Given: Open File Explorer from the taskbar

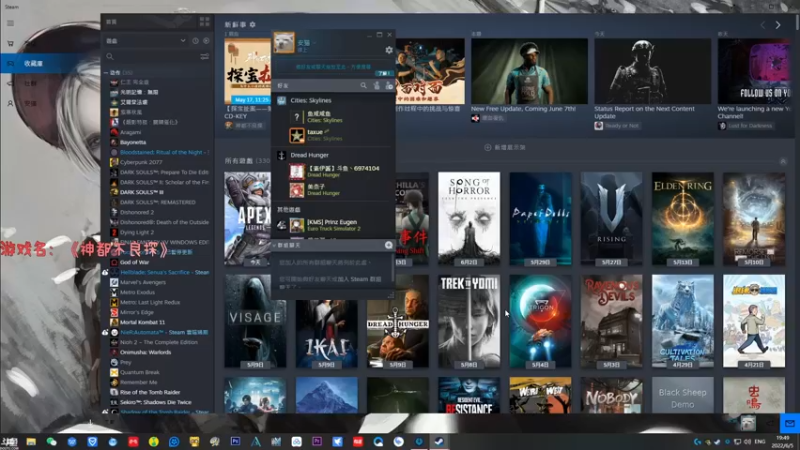Looking at the screenshot, I should [x=31, y=441].
